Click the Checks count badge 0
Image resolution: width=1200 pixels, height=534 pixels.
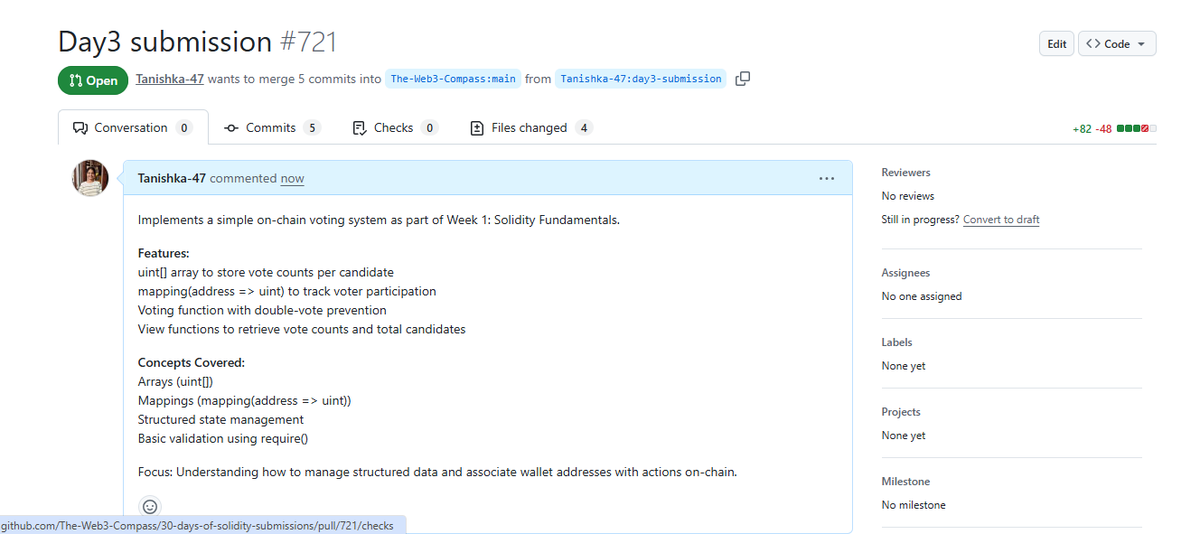click(x=429, y=128)
